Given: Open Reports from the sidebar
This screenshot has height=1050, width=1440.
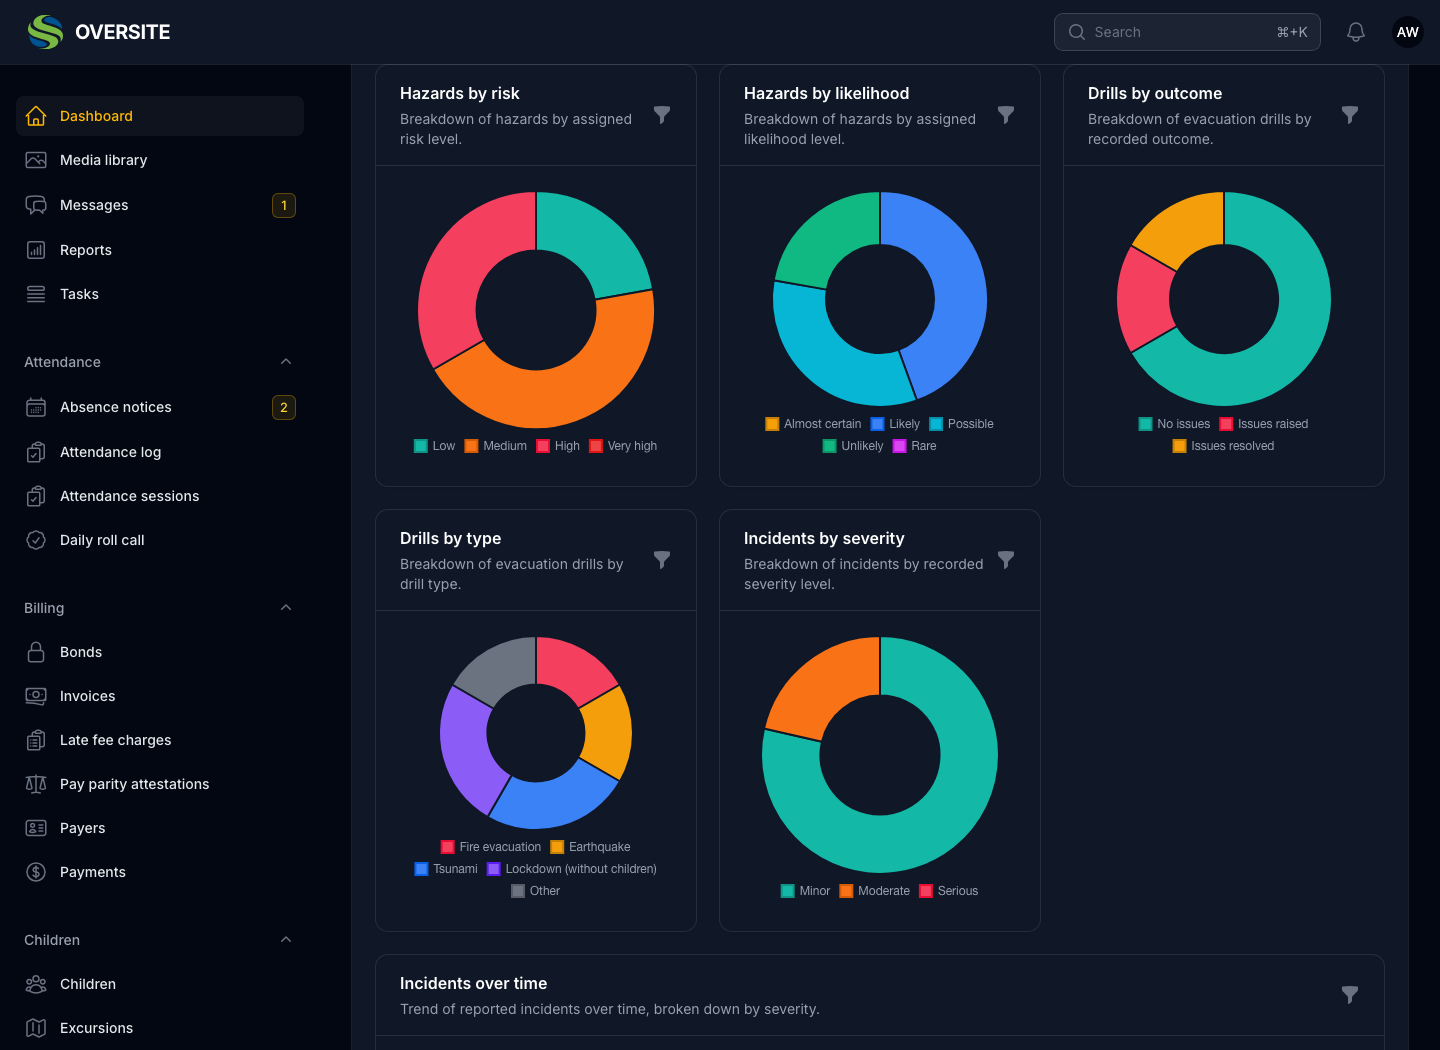Looking at the screenshot, I should click(x=160, y=250).
